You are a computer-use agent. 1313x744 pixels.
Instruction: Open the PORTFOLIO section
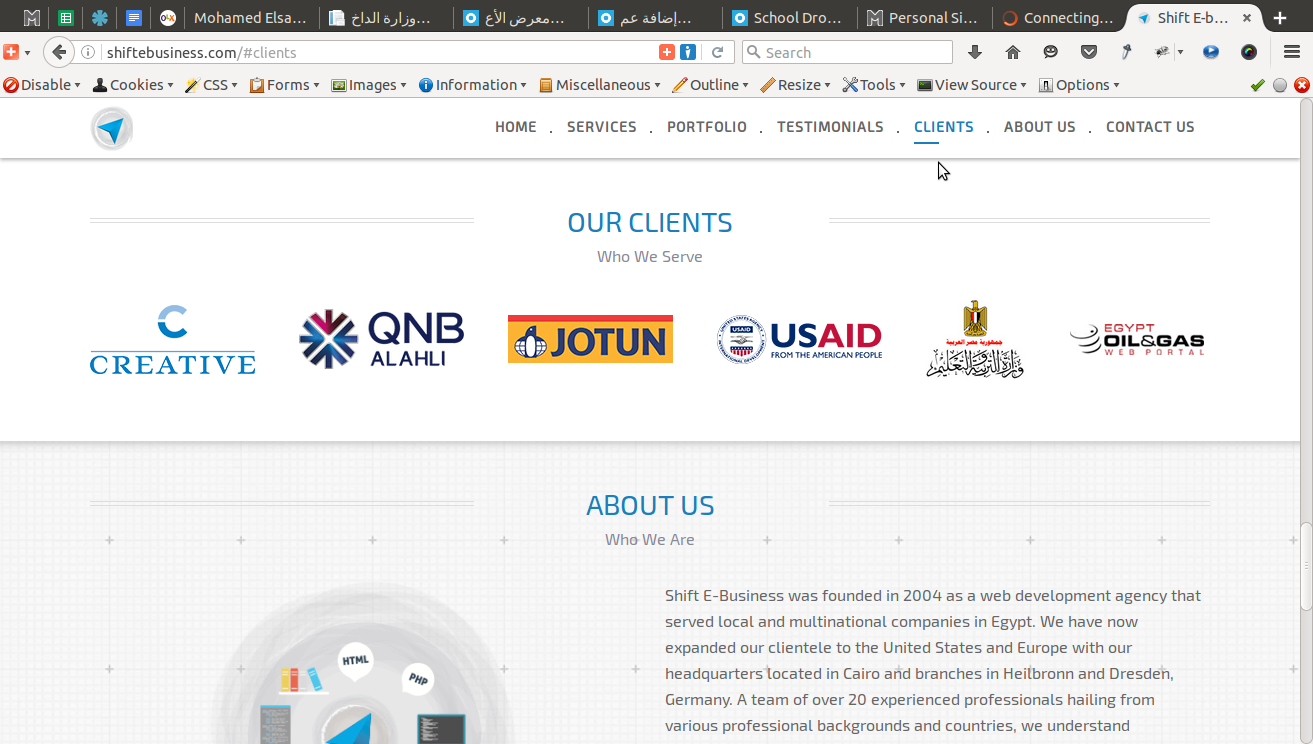(x=707, y=127)
